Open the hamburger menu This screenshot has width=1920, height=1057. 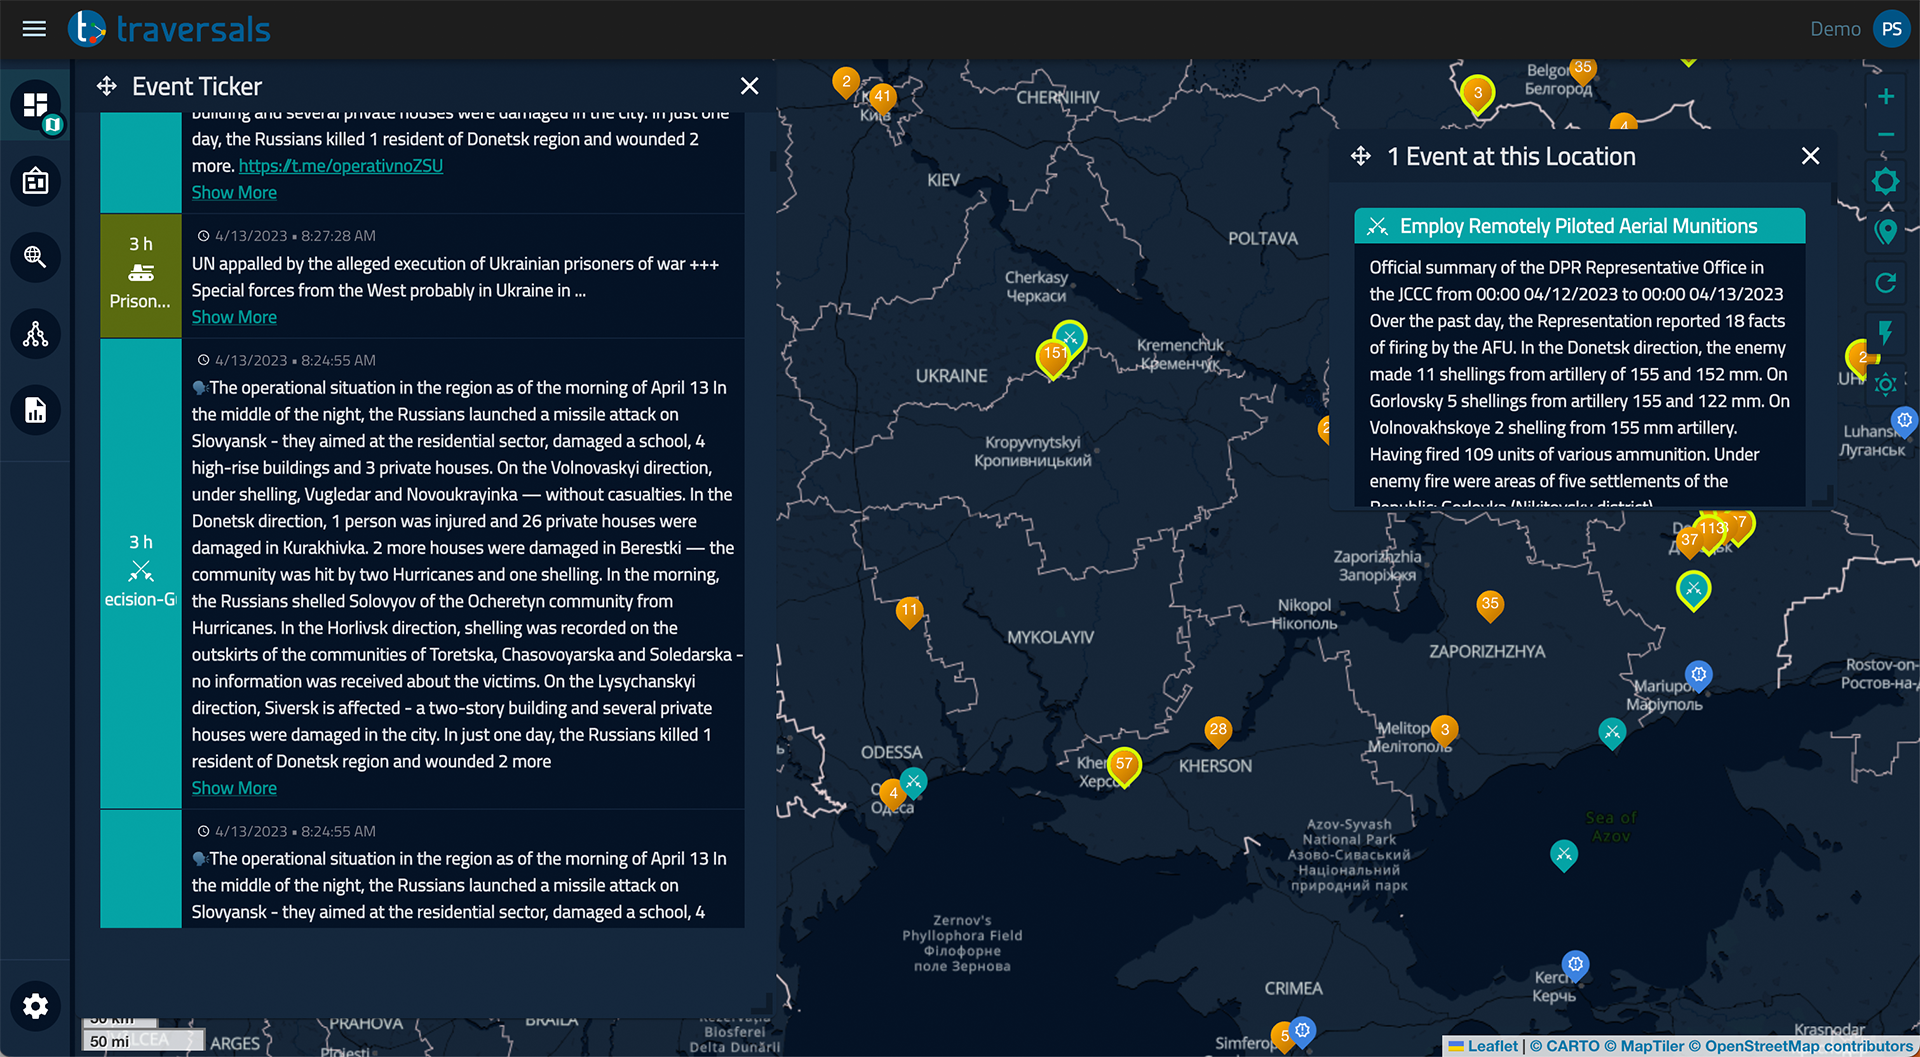[x=34, y=29]
